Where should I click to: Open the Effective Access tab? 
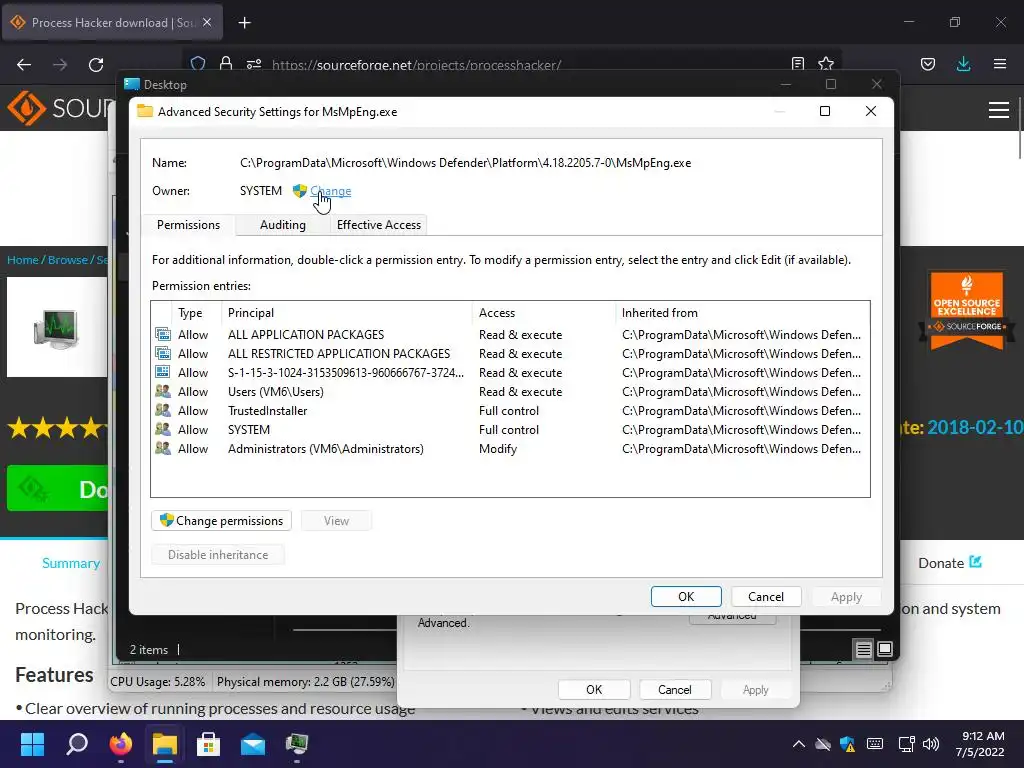(379, 225)
